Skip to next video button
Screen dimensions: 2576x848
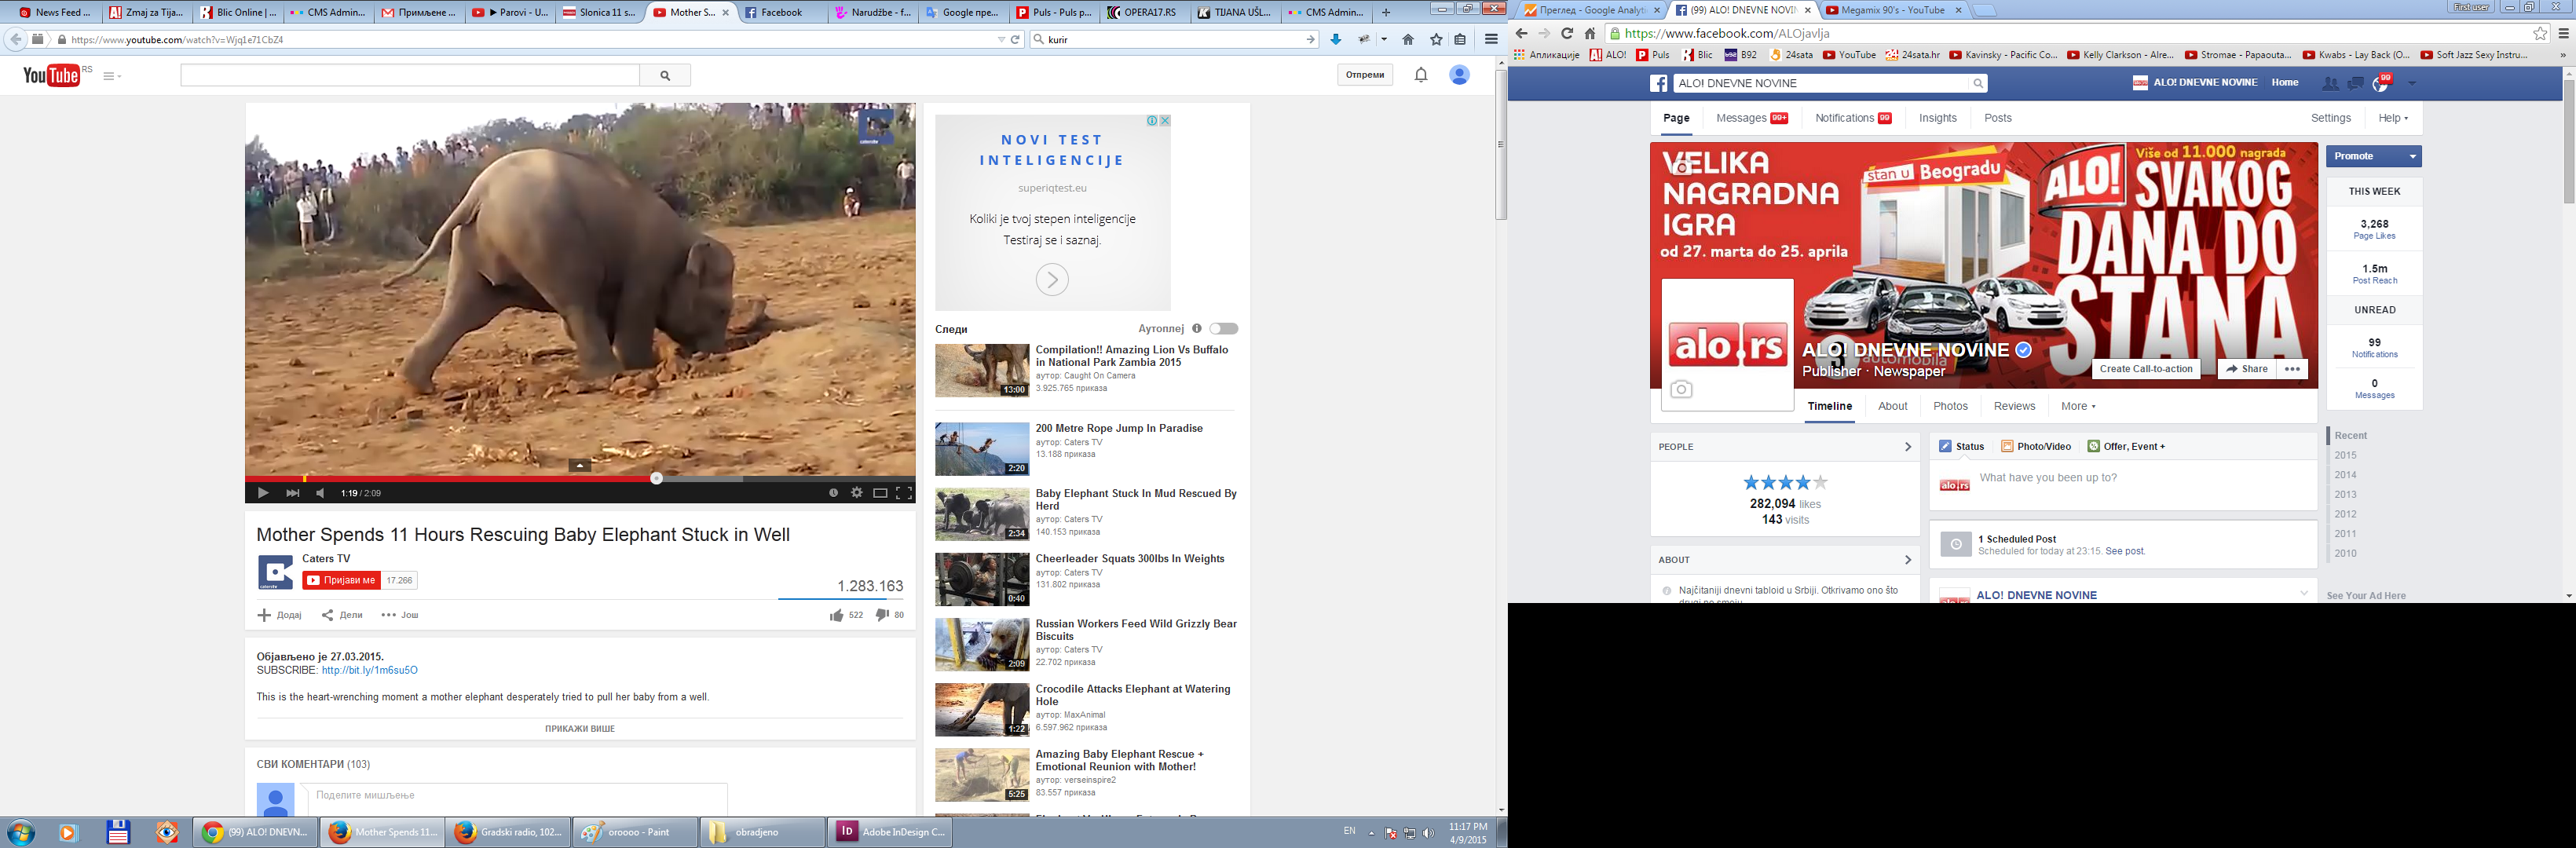(x=292, y=493)
